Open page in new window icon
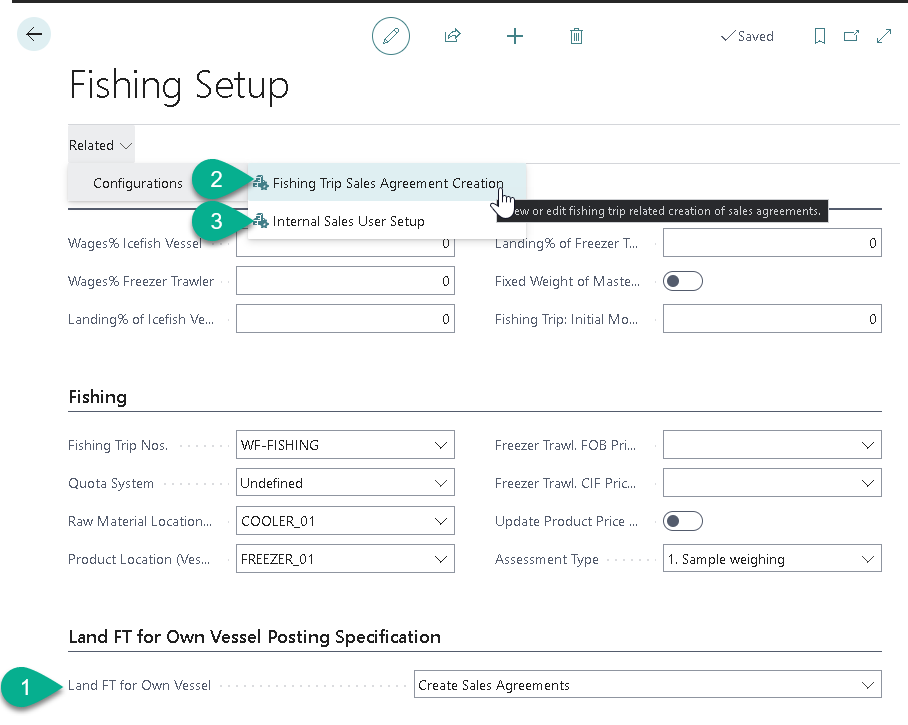 pyautogui.click(x=851, y=36)
